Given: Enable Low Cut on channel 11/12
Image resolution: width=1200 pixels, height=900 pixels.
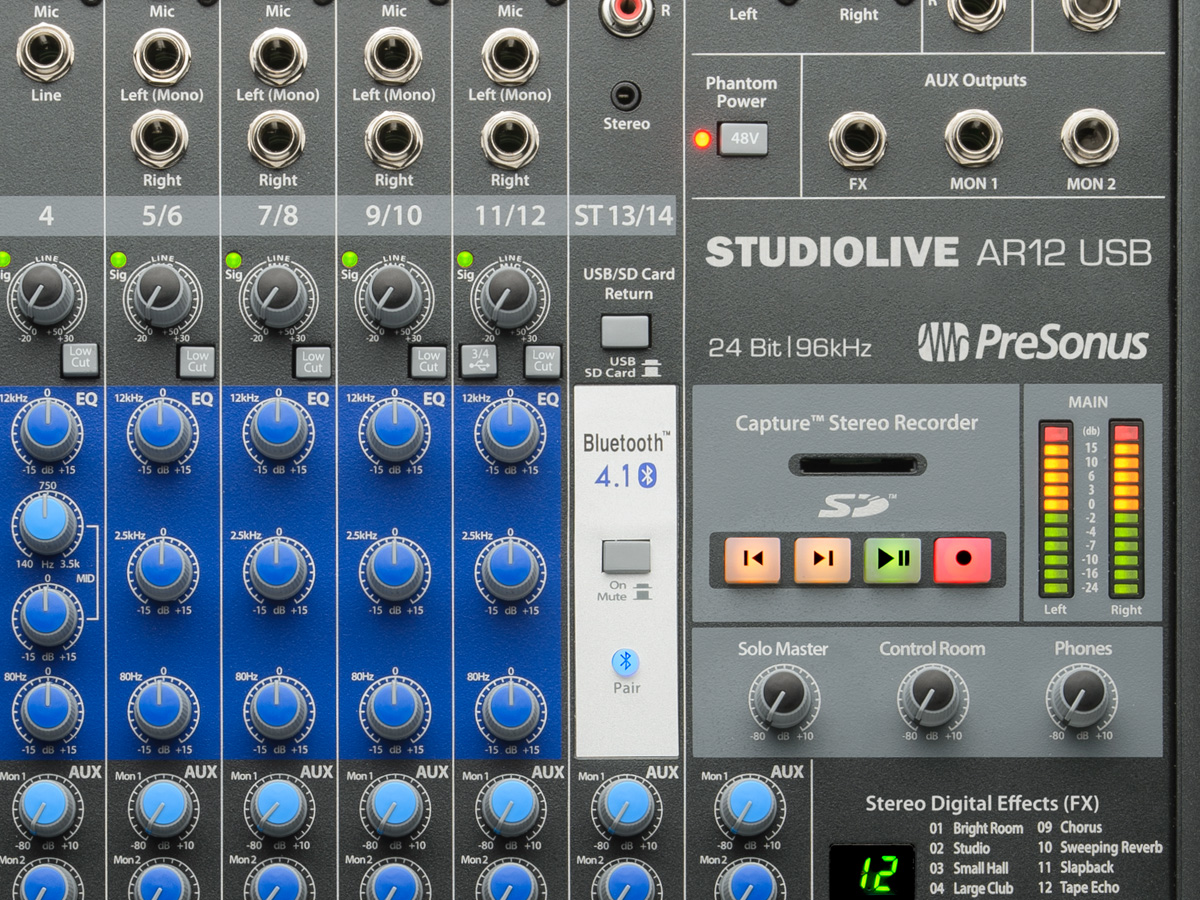Looking at the screenshot, I should (543, 360).
